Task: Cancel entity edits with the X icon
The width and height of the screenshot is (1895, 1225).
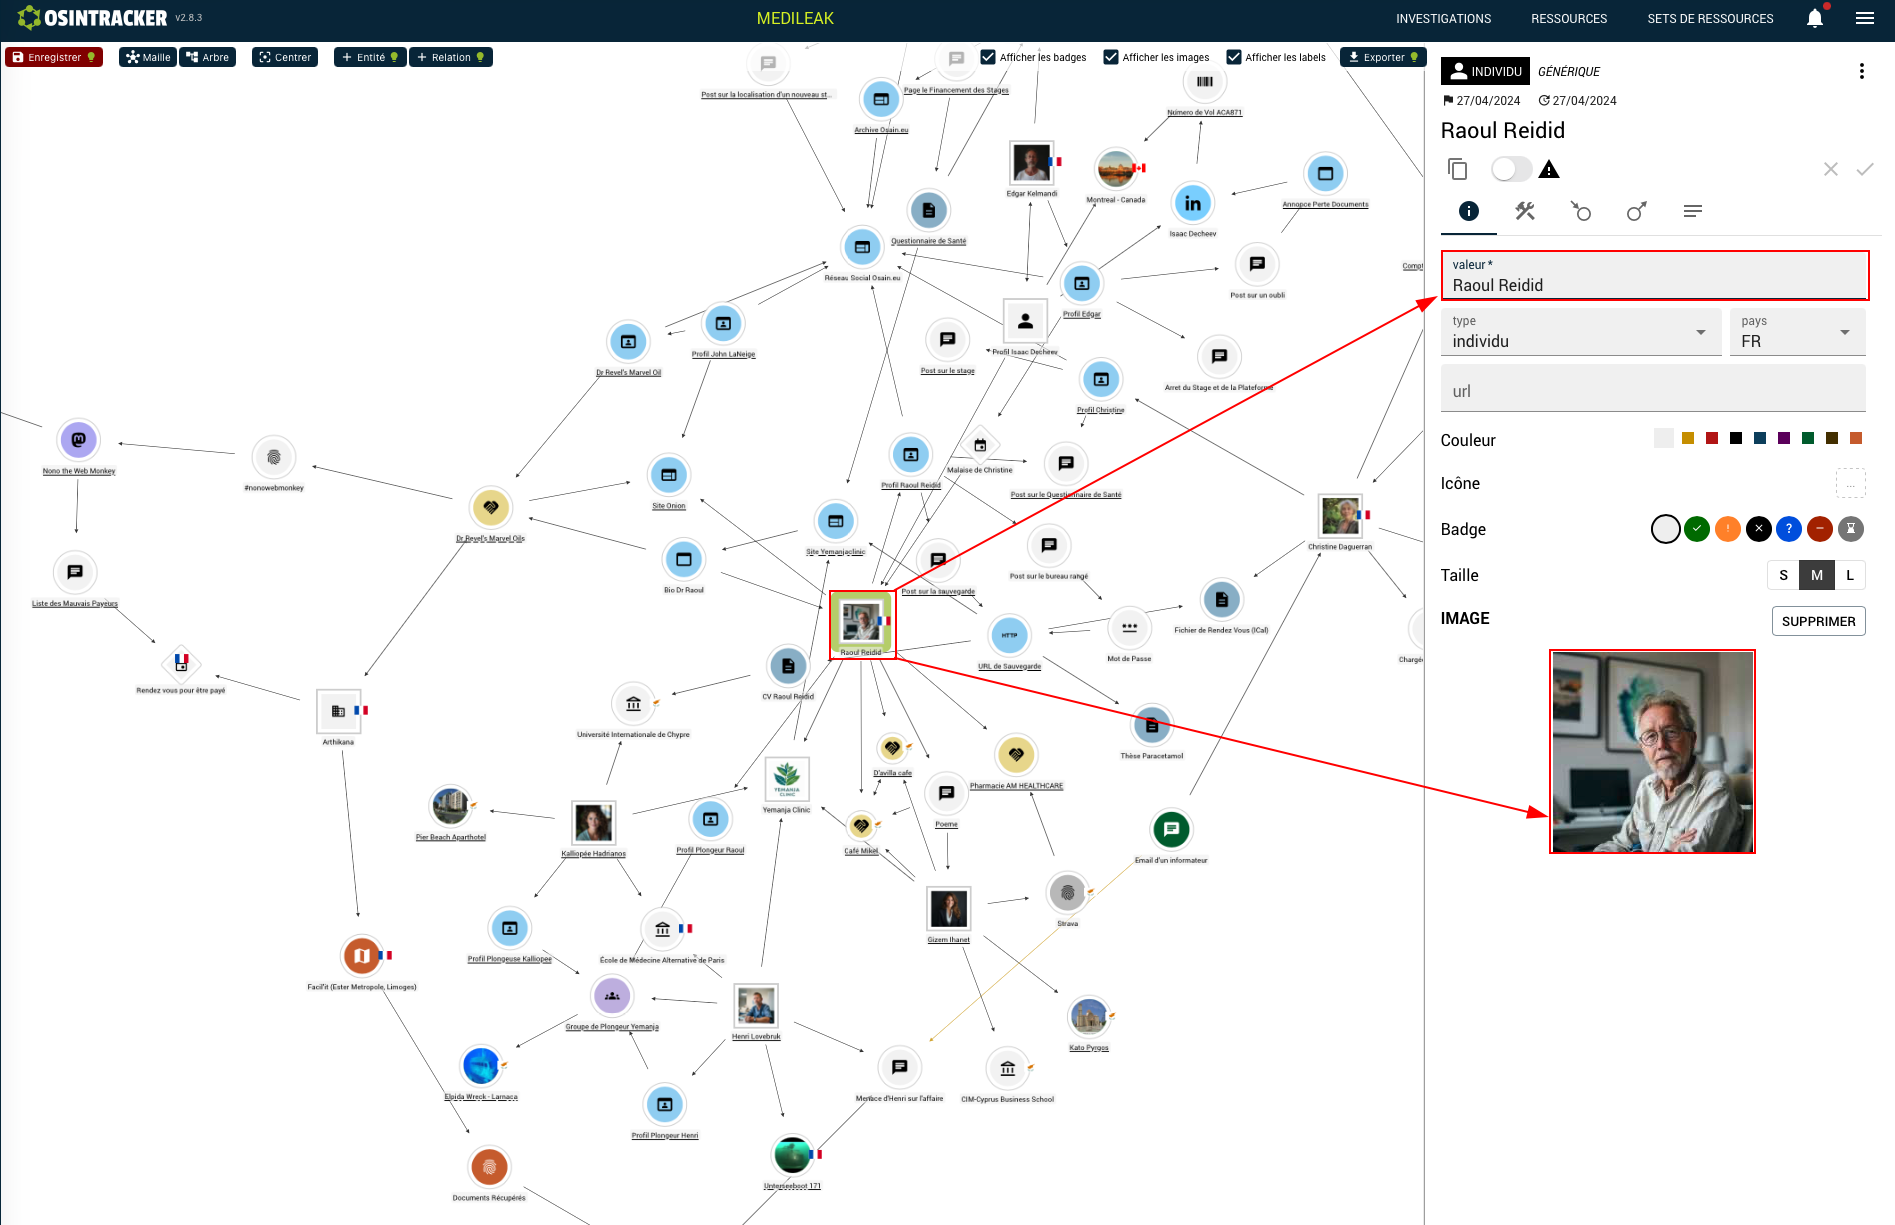Action: [x=1831, y=169]
